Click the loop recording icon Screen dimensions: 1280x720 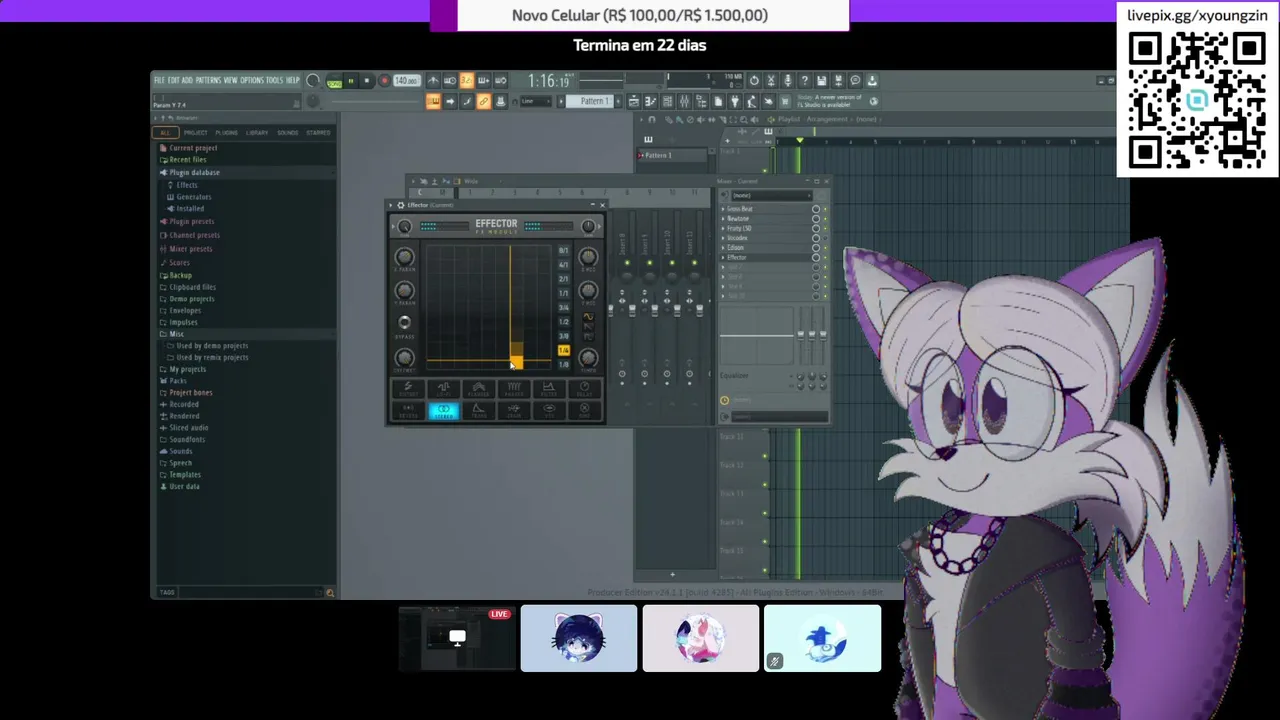click(x=501, y=79)
